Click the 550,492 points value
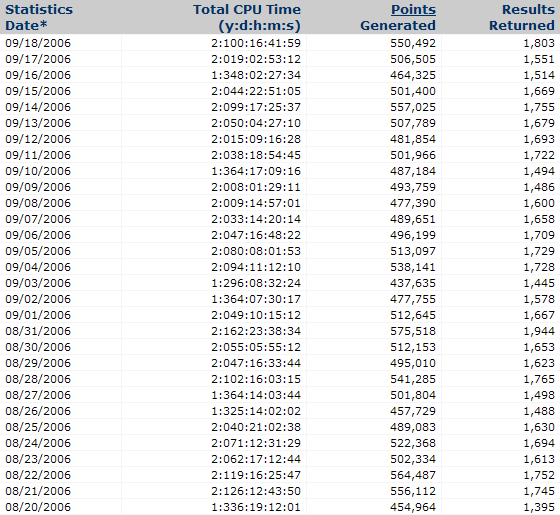 coord(413,43)
